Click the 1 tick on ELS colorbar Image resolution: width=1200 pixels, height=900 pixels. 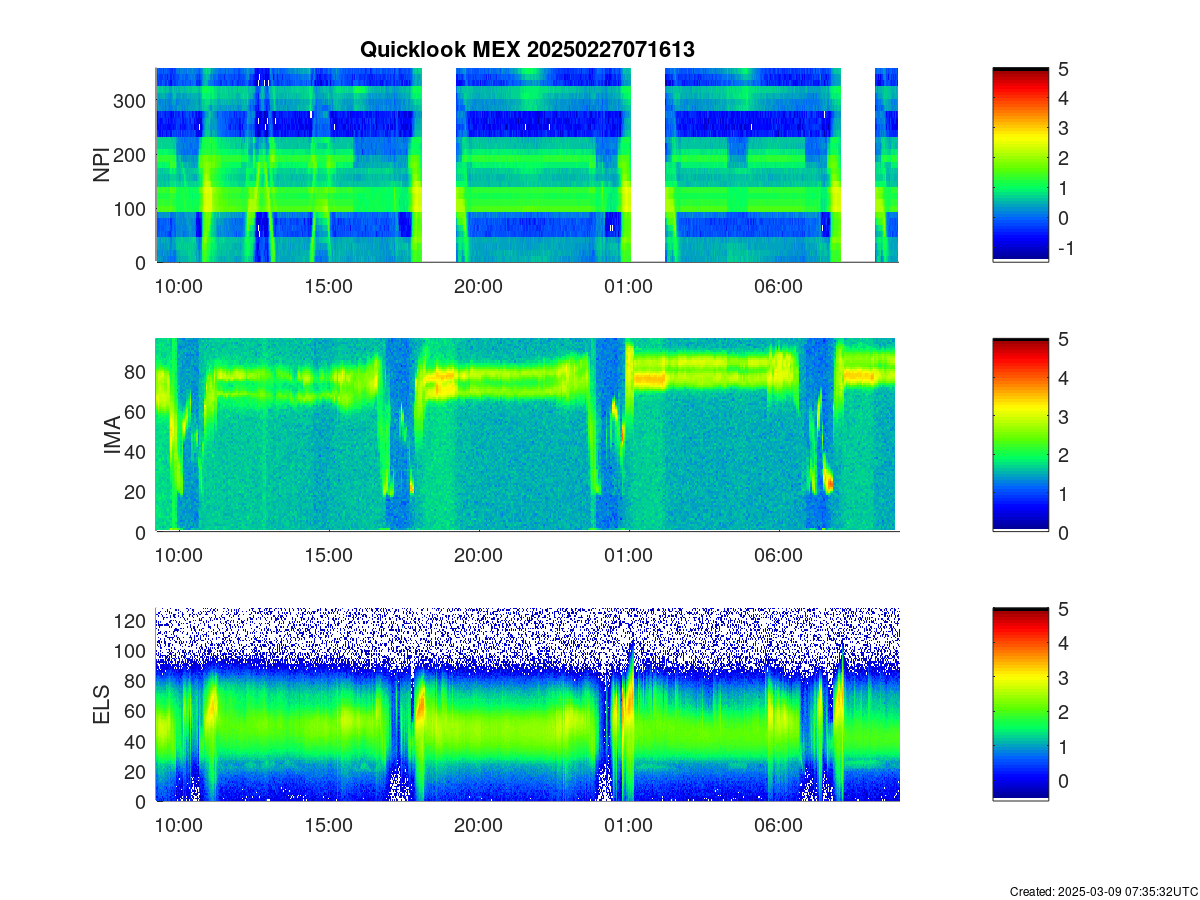1064,746
